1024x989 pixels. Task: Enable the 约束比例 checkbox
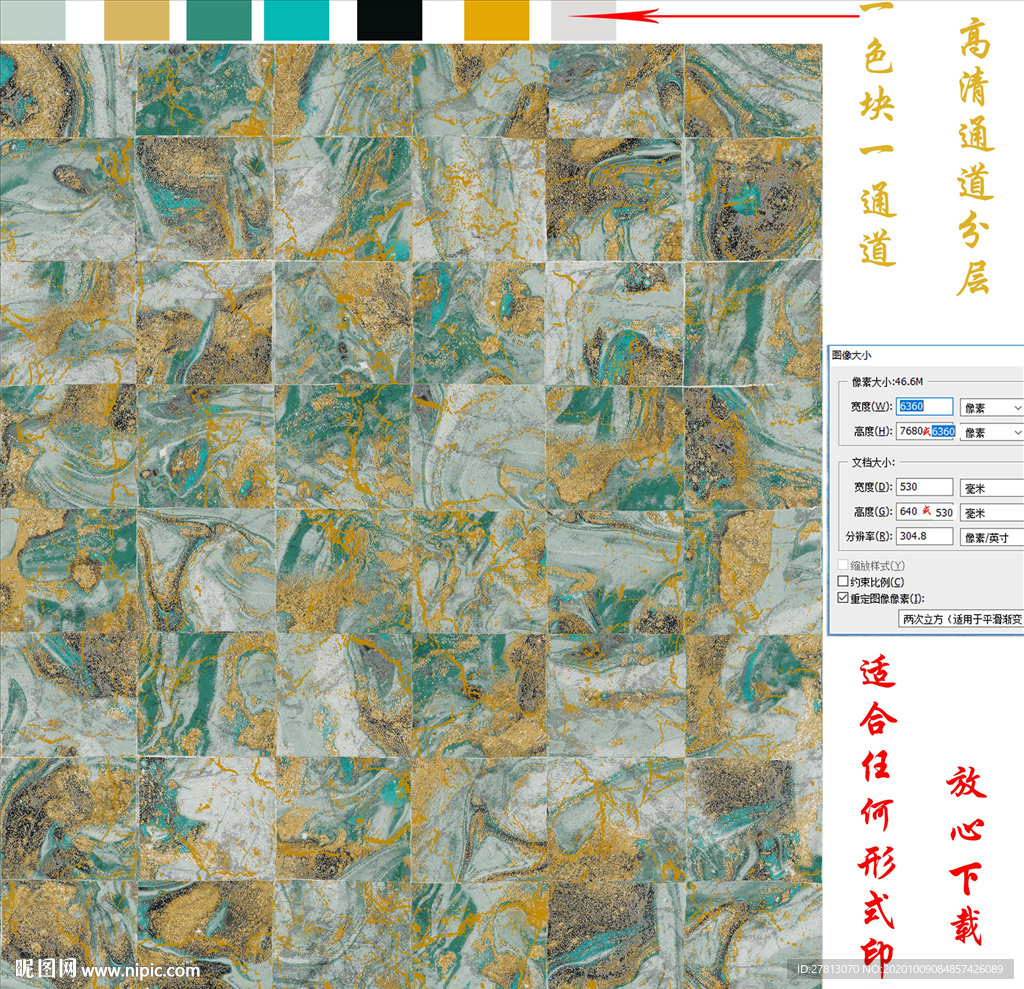point(843,582)
